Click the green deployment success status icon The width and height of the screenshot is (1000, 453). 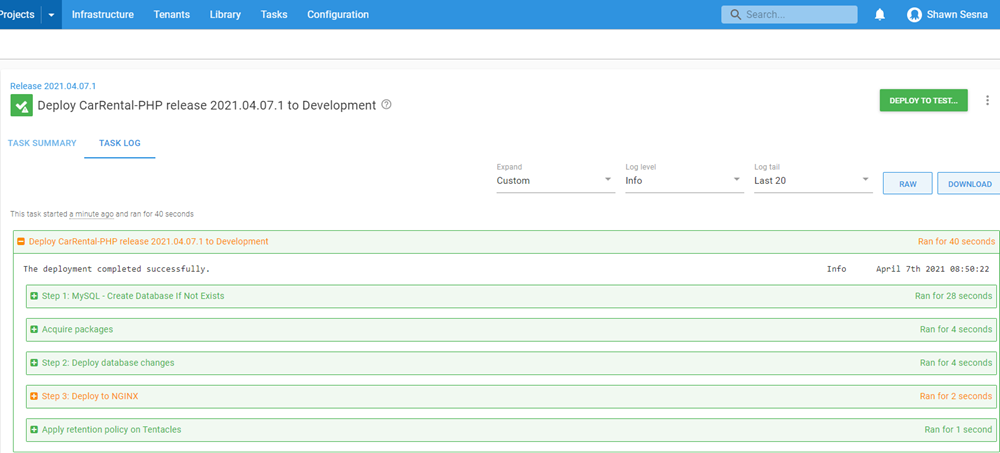pos(21,105)
